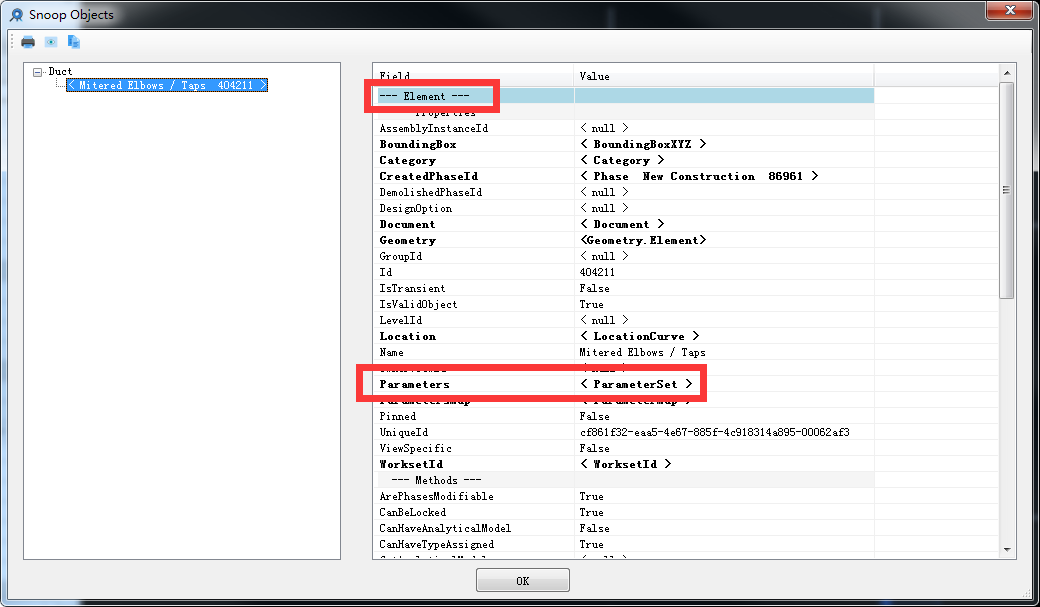The width and height of the screenshot is (1040, 607).
Task: Click the Category field name
Action: click(408, 161)
